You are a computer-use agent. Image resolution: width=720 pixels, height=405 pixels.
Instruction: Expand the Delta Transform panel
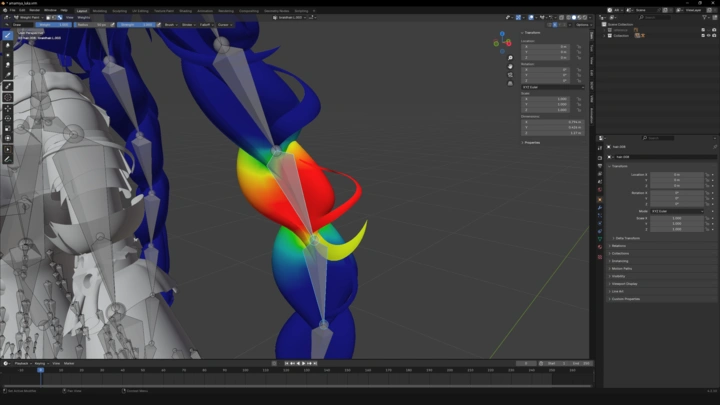click(x=627, y=238)
